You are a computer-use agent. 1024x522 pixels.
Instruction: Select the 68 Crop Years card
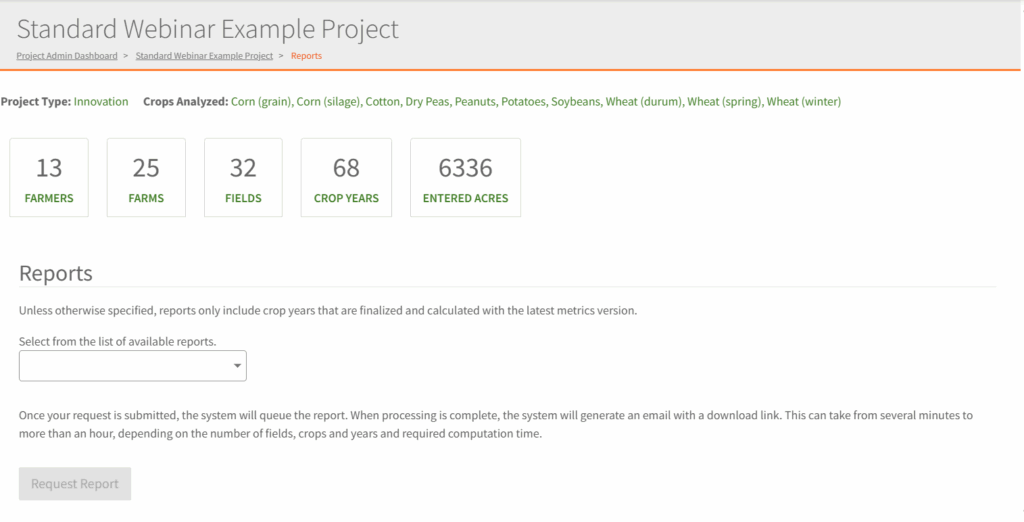click(346, 177)
